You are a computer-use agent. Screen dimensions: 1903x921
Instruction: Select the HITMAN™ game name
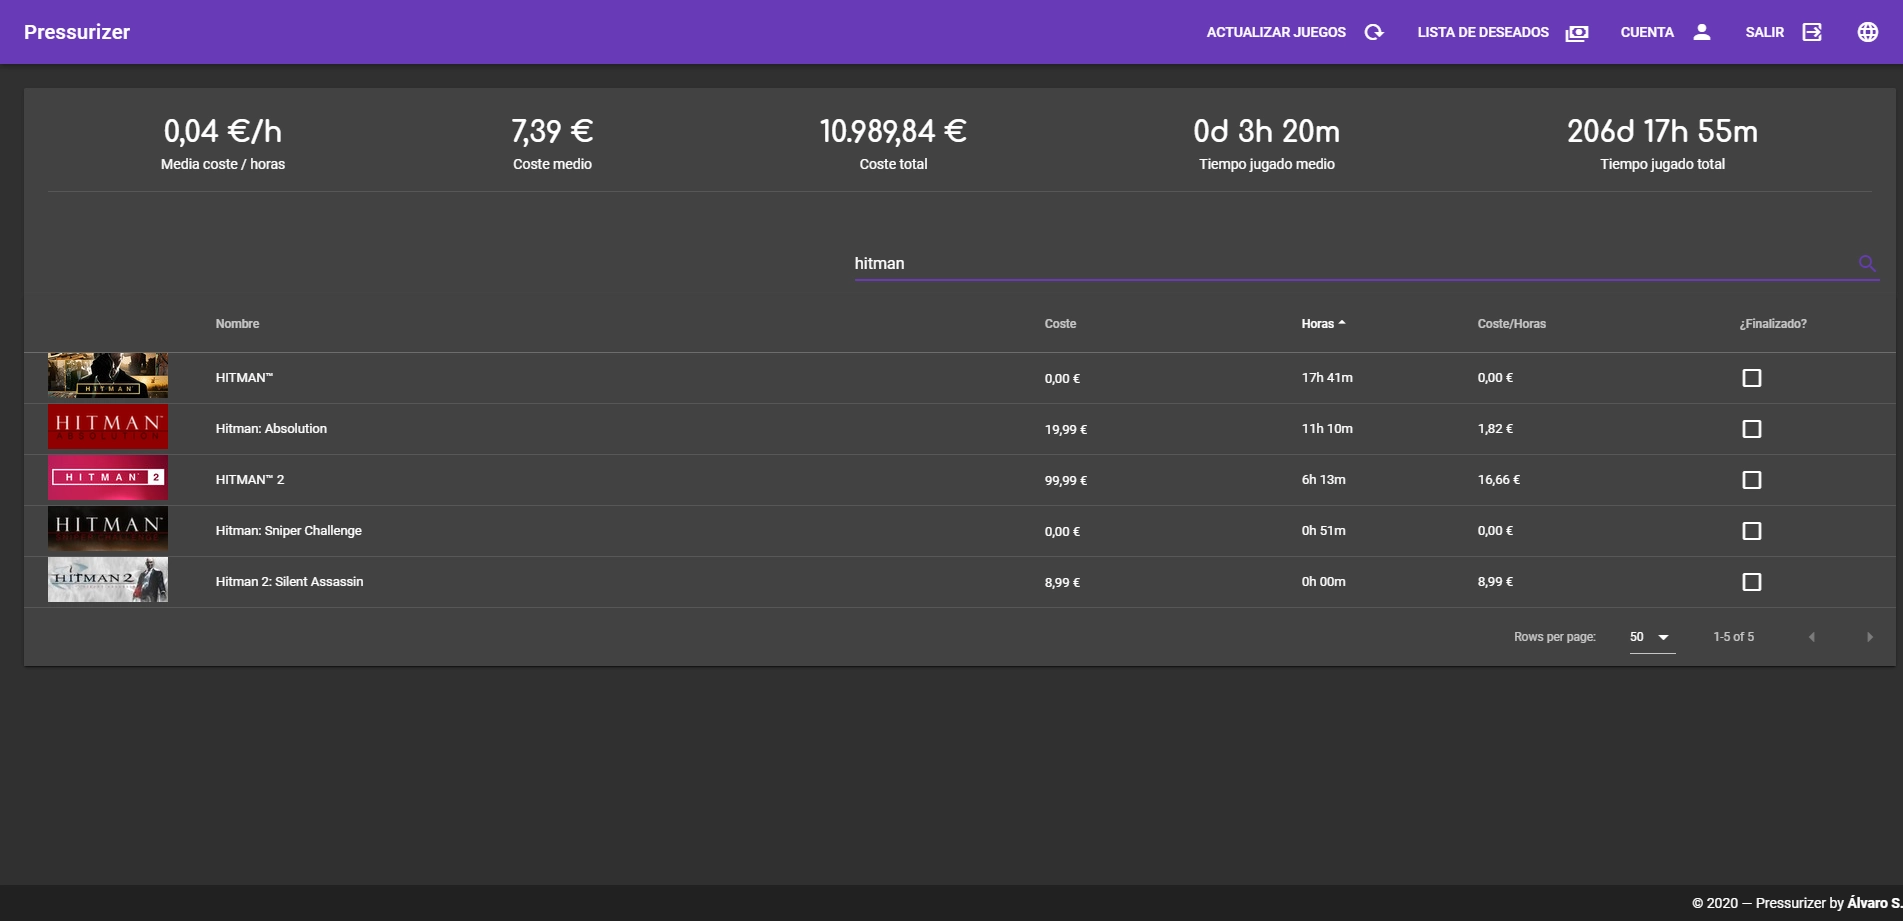[x=244, y=378]
